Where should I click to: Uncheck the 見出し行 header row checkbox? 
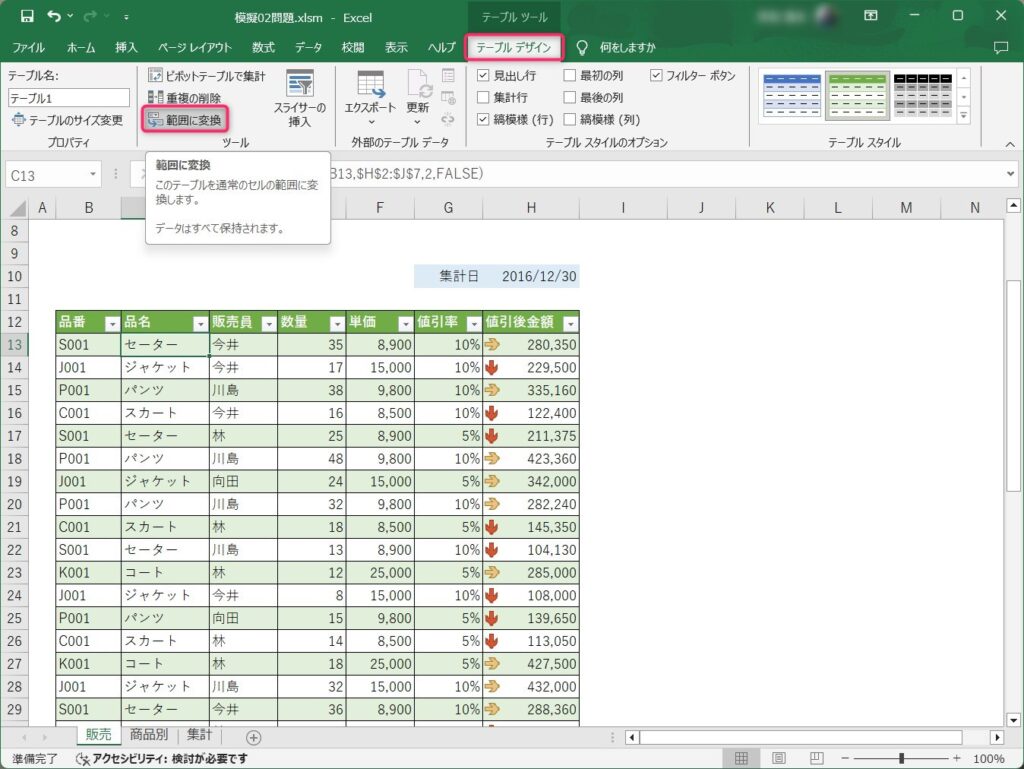click(x=484, y=76)
